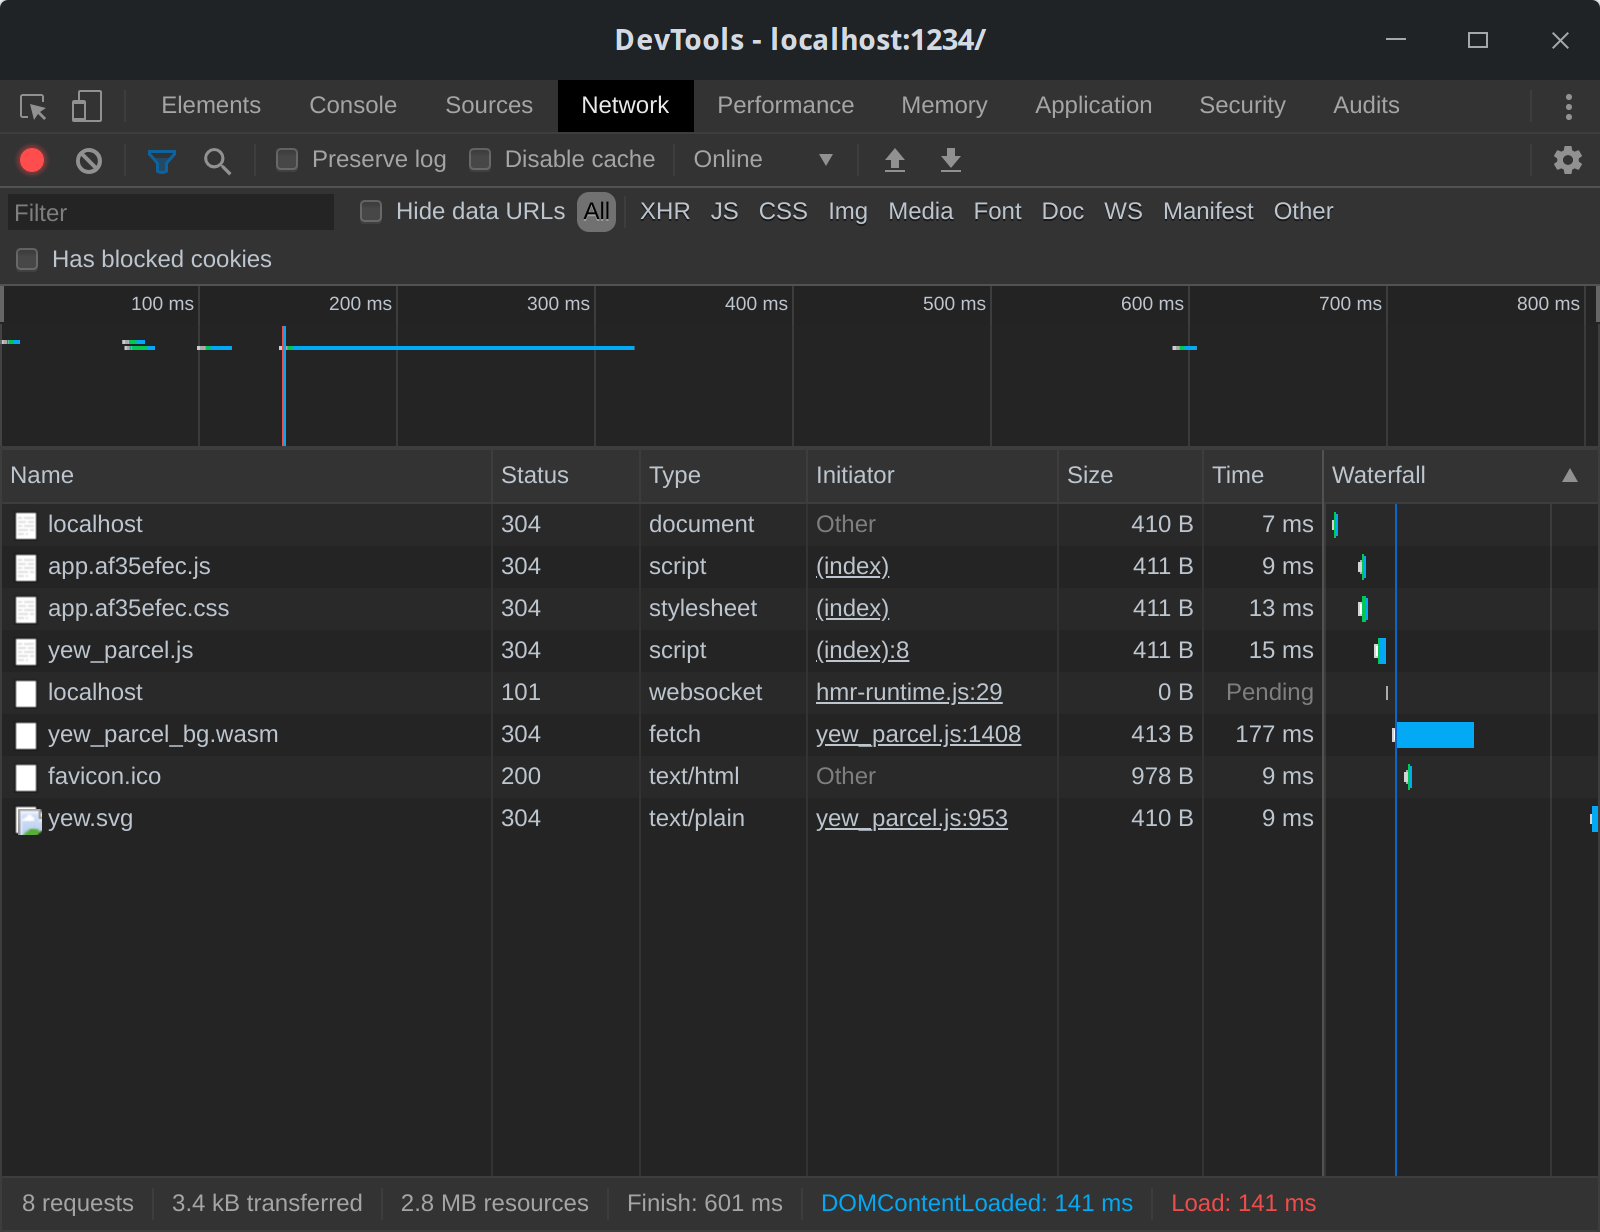Open the Online throttling dropdown

(763, 160)
